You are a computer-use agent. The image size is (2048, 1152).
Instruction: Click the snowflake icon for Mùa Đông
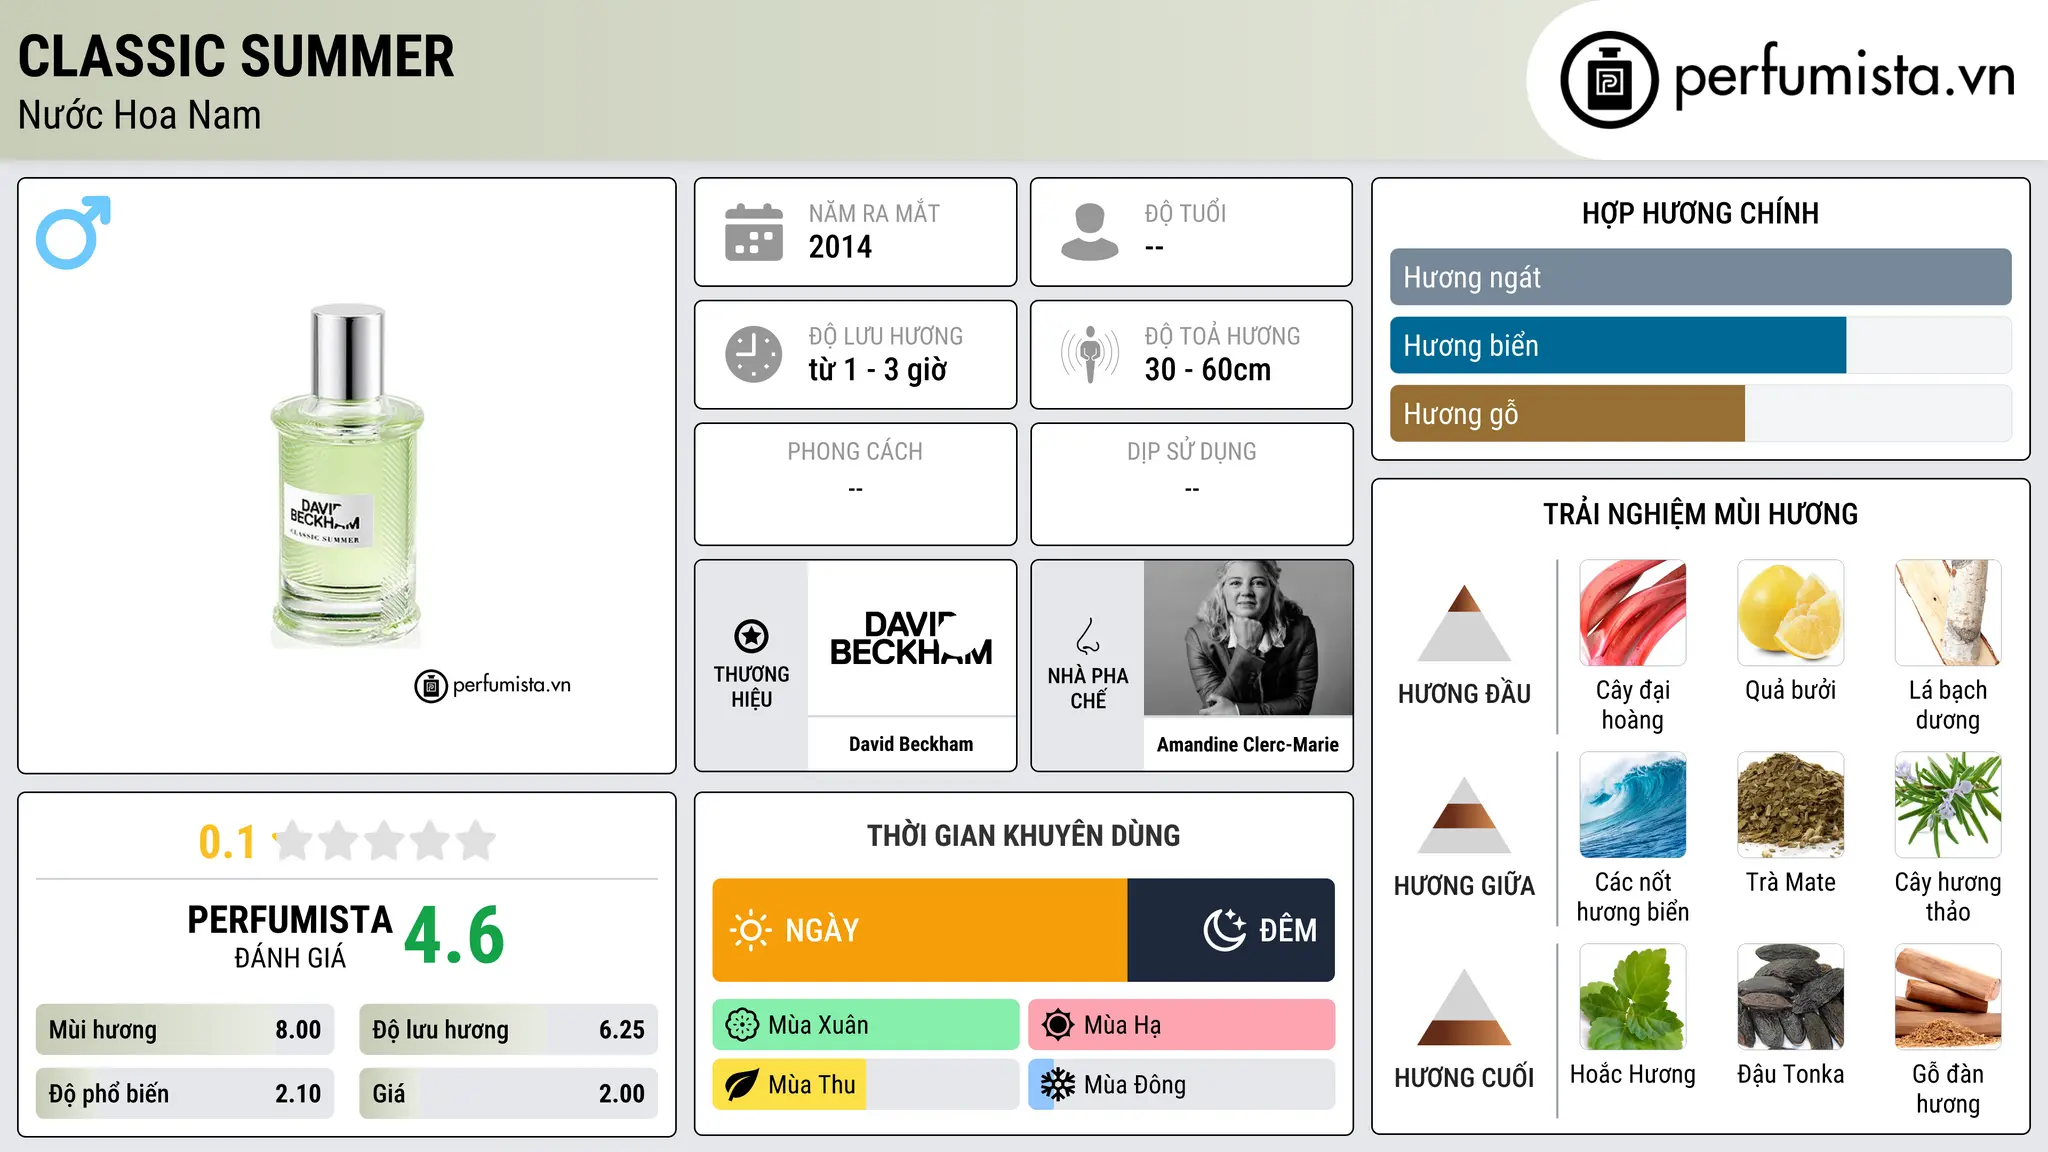[1058, 1085]
